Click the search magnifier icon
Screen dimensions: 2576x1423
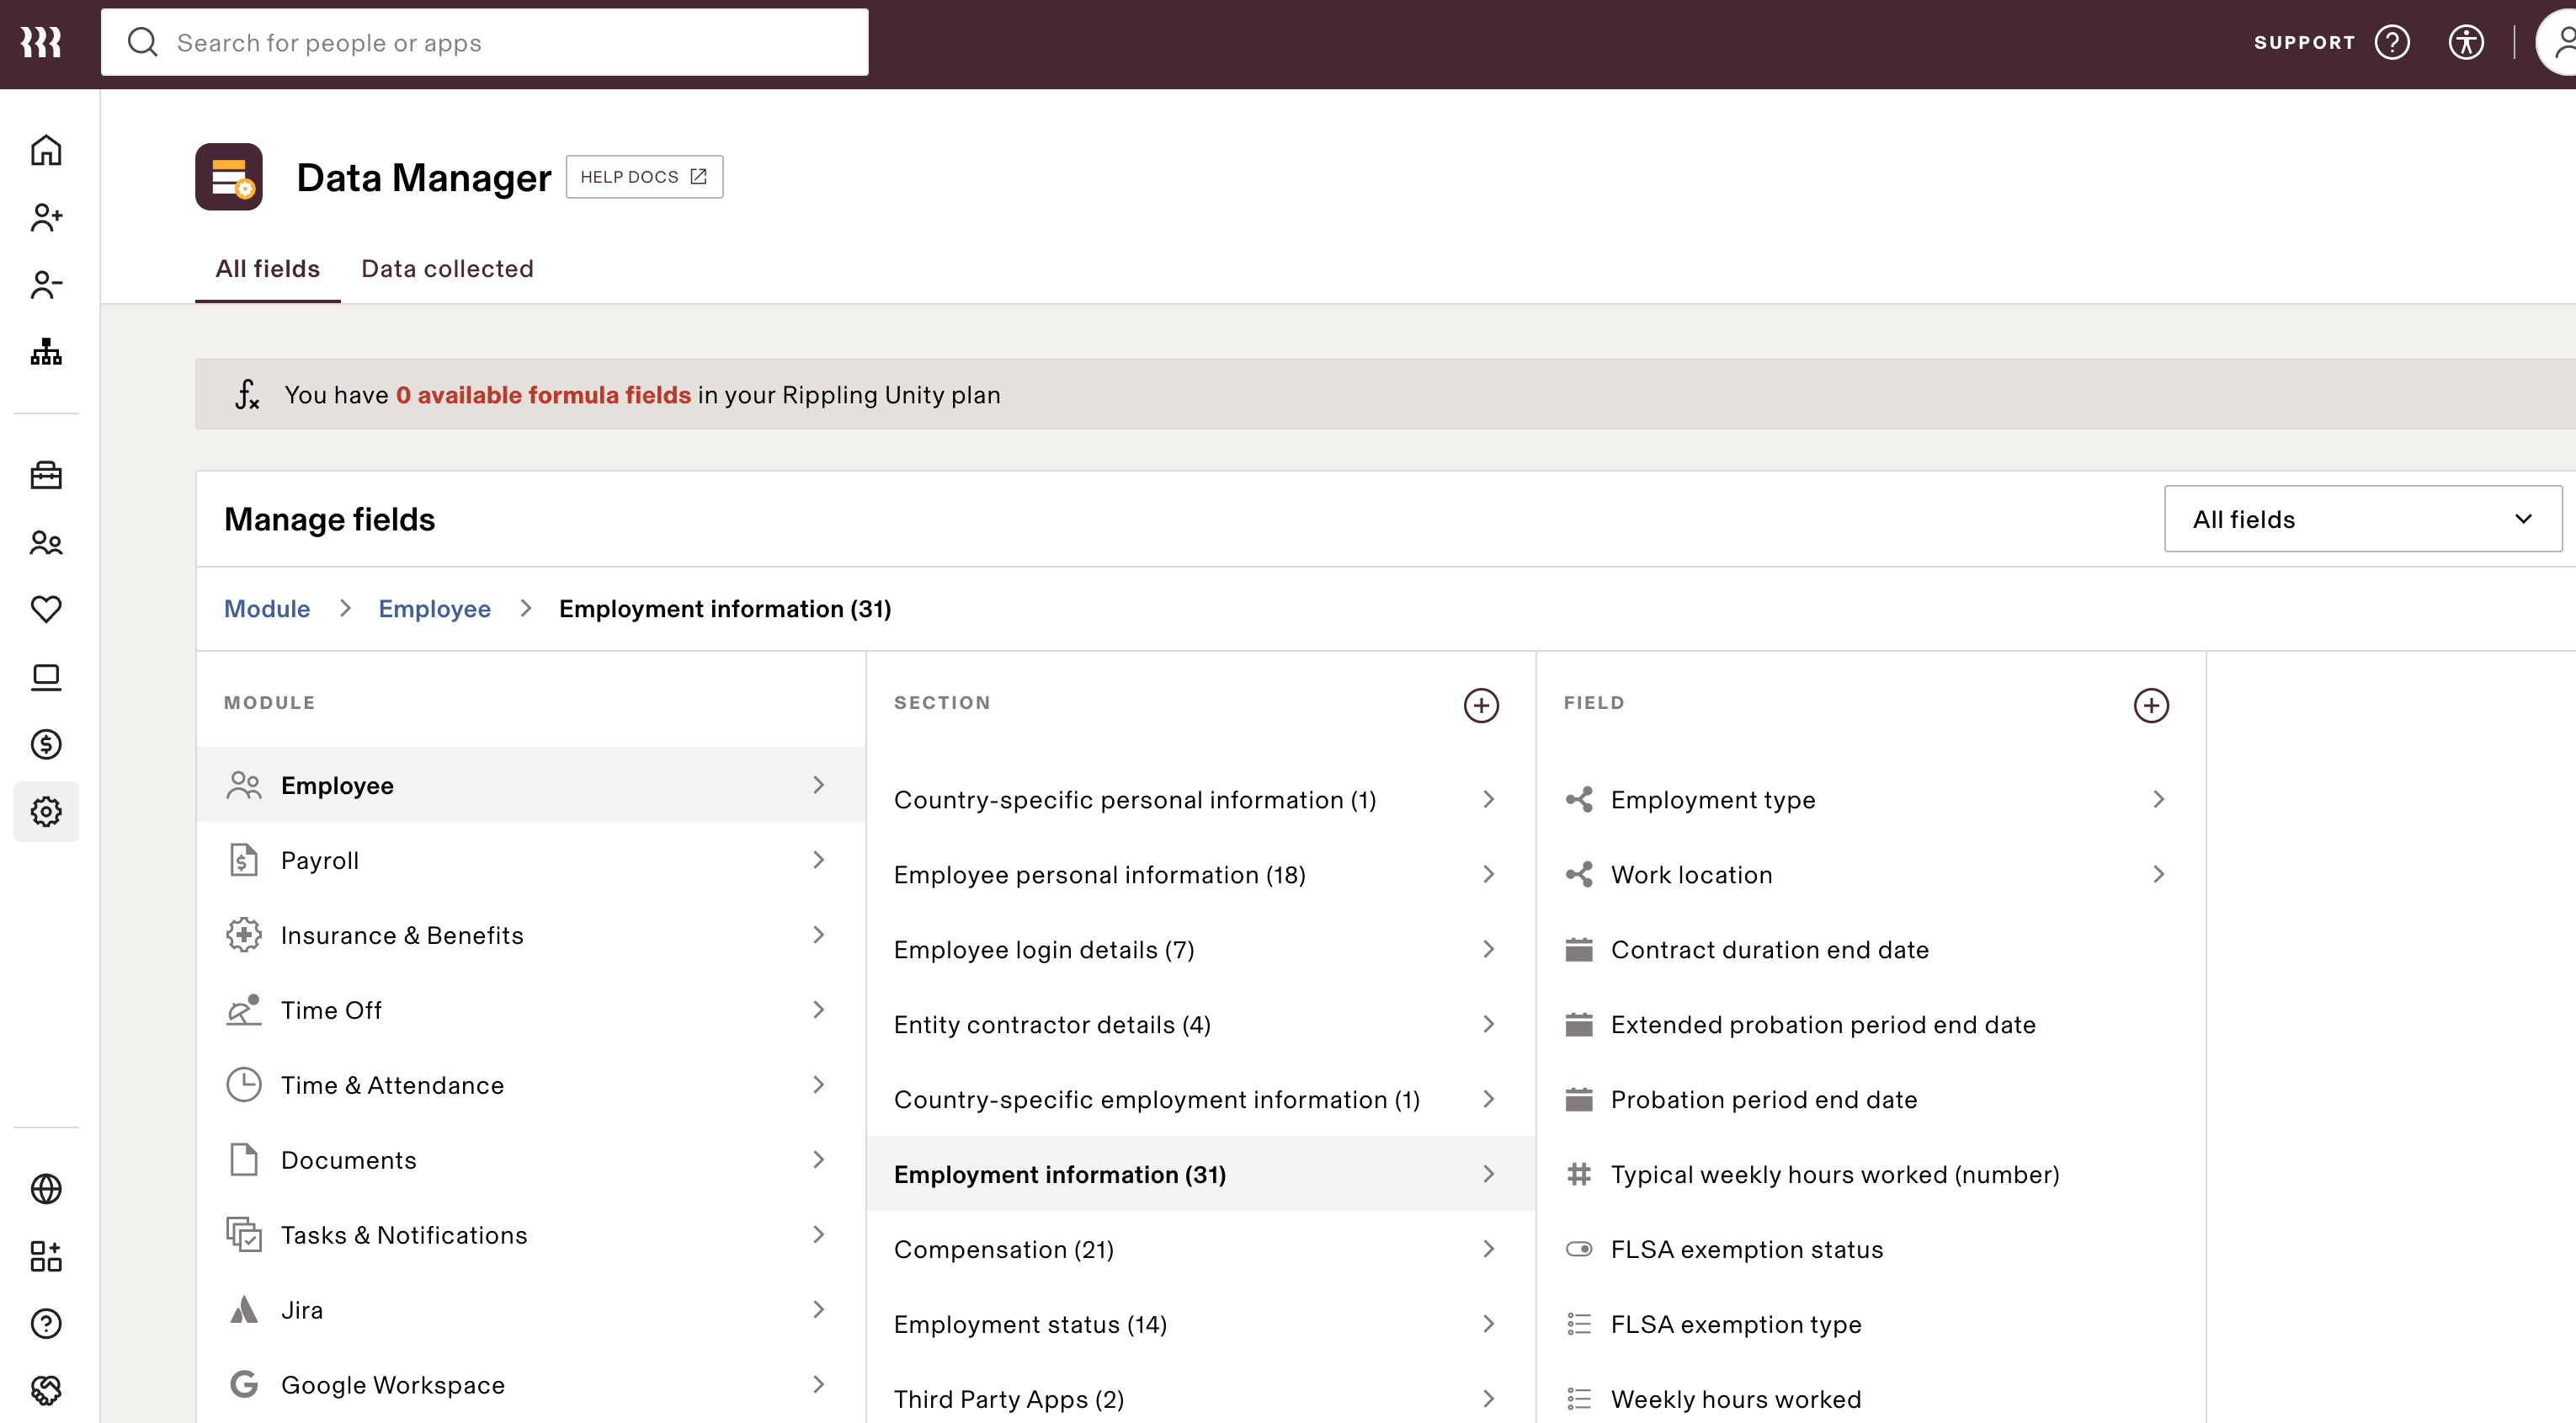click(143, 42)
